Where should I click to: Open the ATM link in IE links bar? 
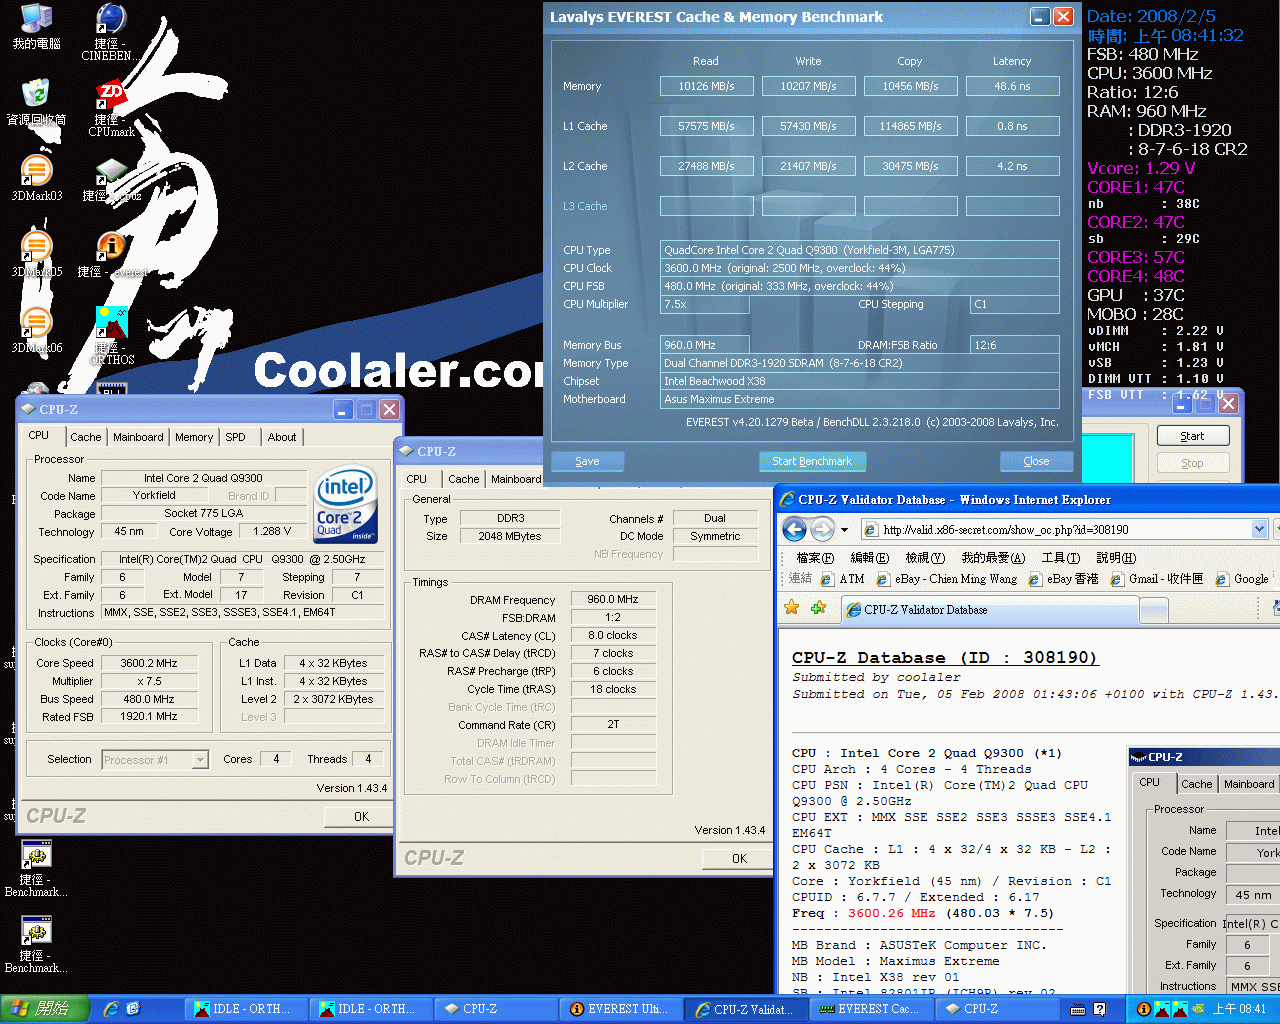[842, 579]
